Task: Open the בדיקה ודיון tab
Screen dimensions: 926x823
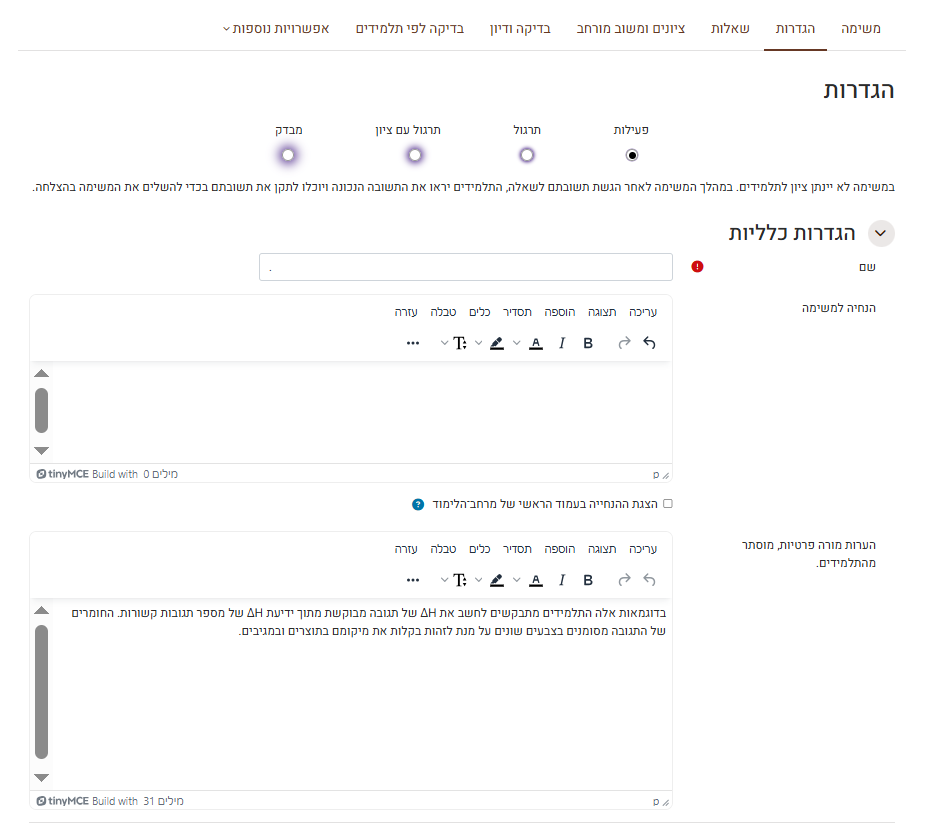Action: [520, 28]
